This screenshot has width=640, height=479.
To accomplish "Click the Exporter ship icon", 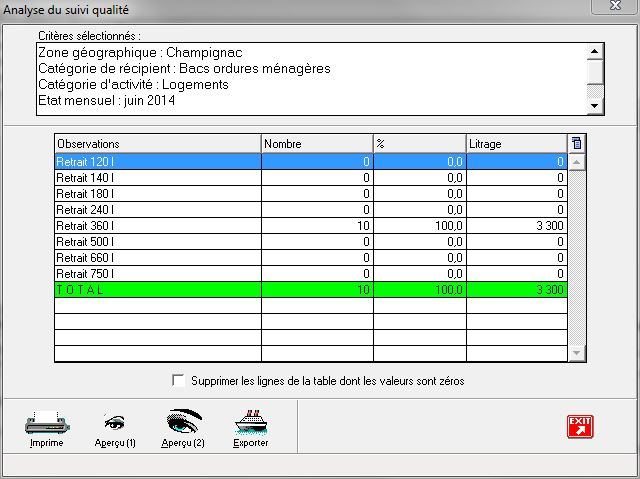I will point(250,423).
